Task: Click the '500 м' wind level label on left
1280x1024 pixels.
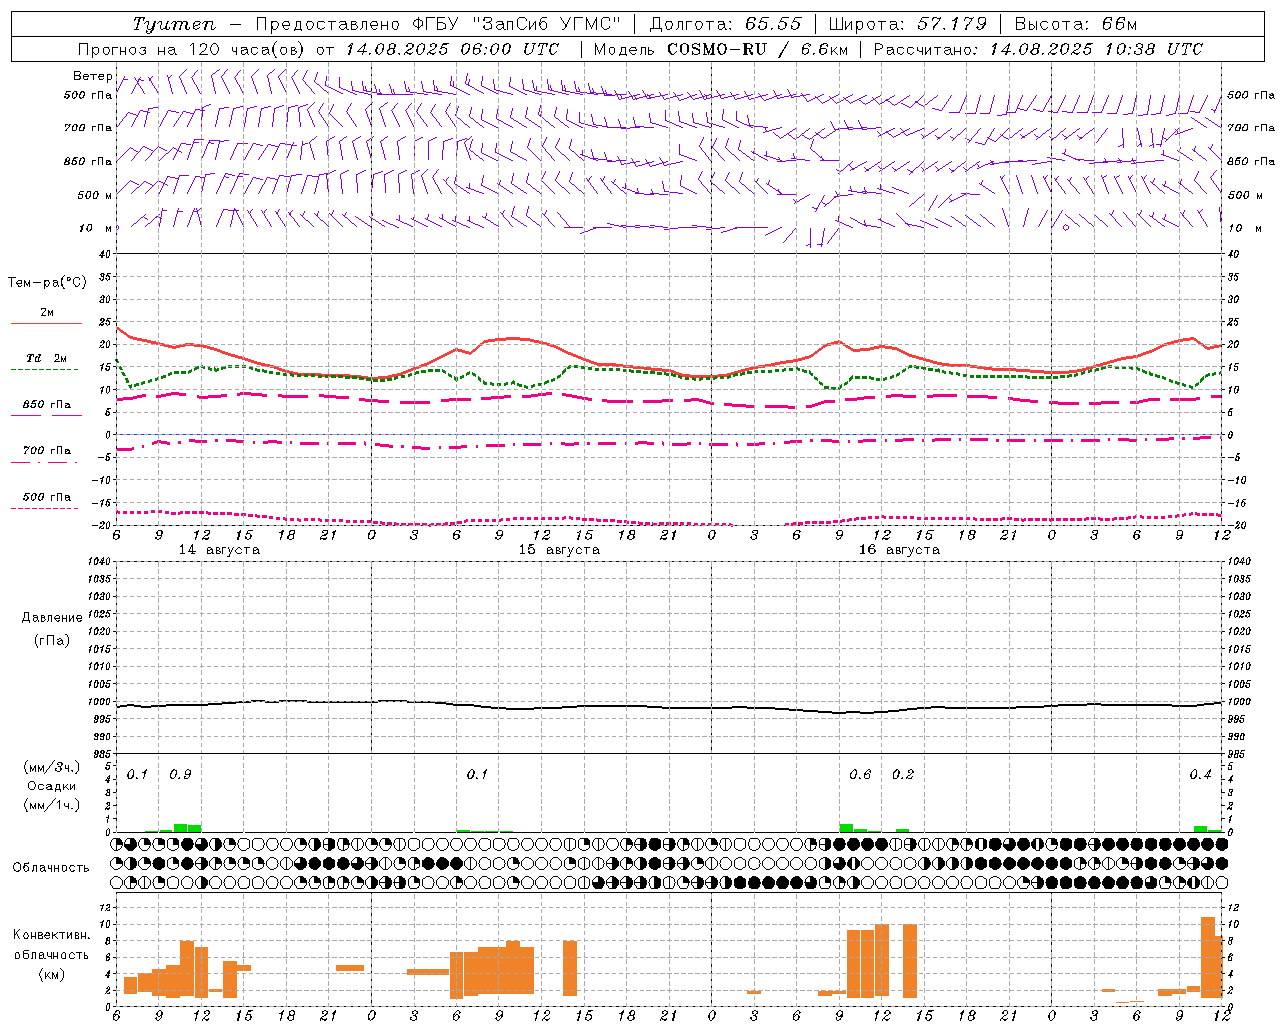Action: pos(95,195)
